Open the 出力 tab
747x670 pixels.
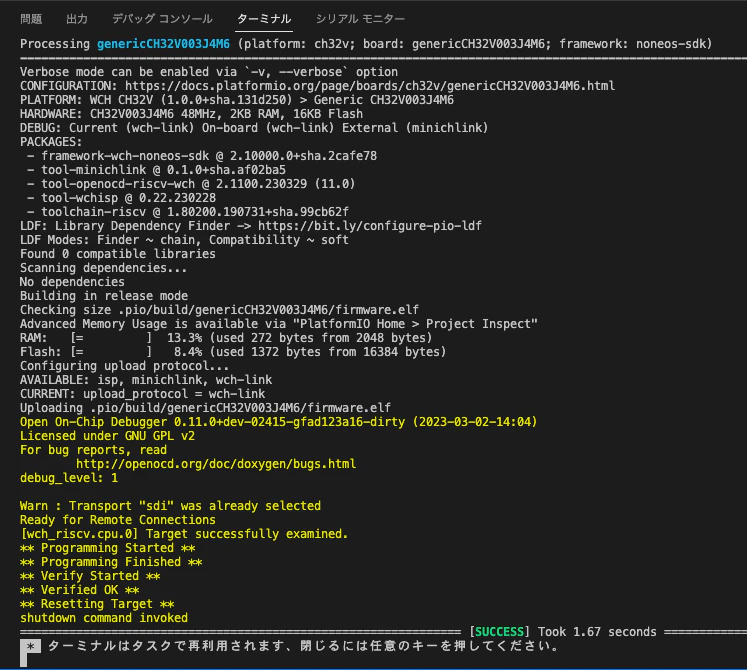click(x=77, y=19)
